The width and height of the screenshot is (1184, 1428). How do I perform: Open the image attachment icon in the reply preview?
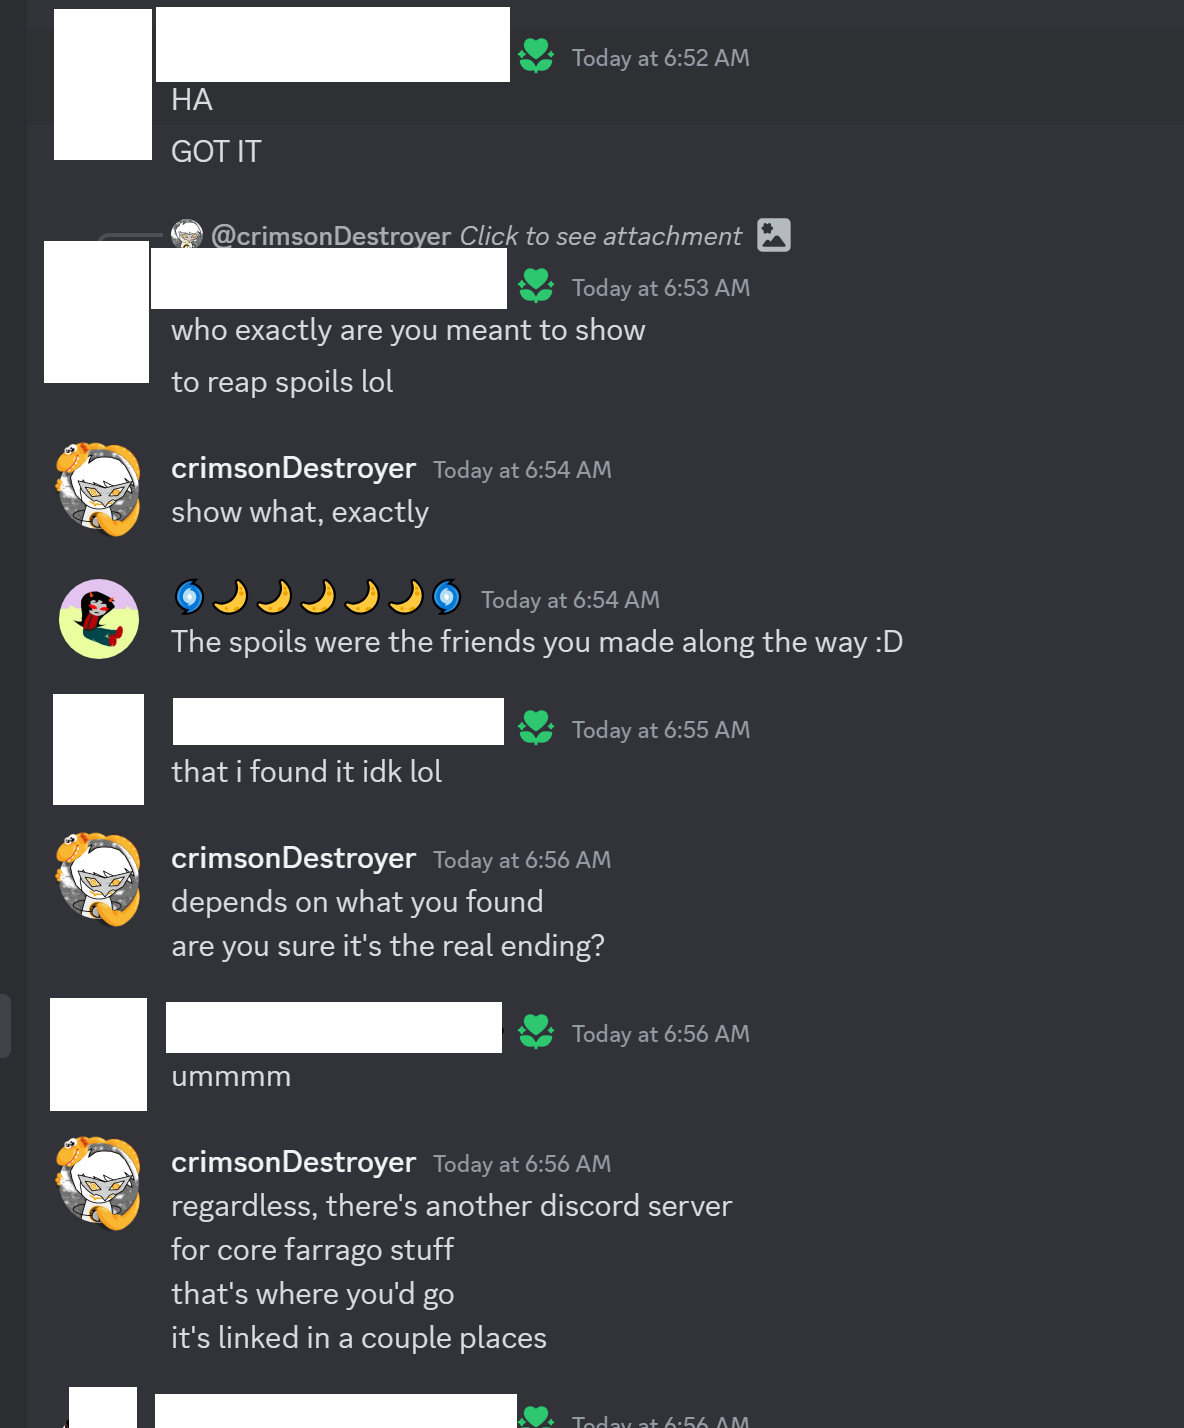[774, 235]
